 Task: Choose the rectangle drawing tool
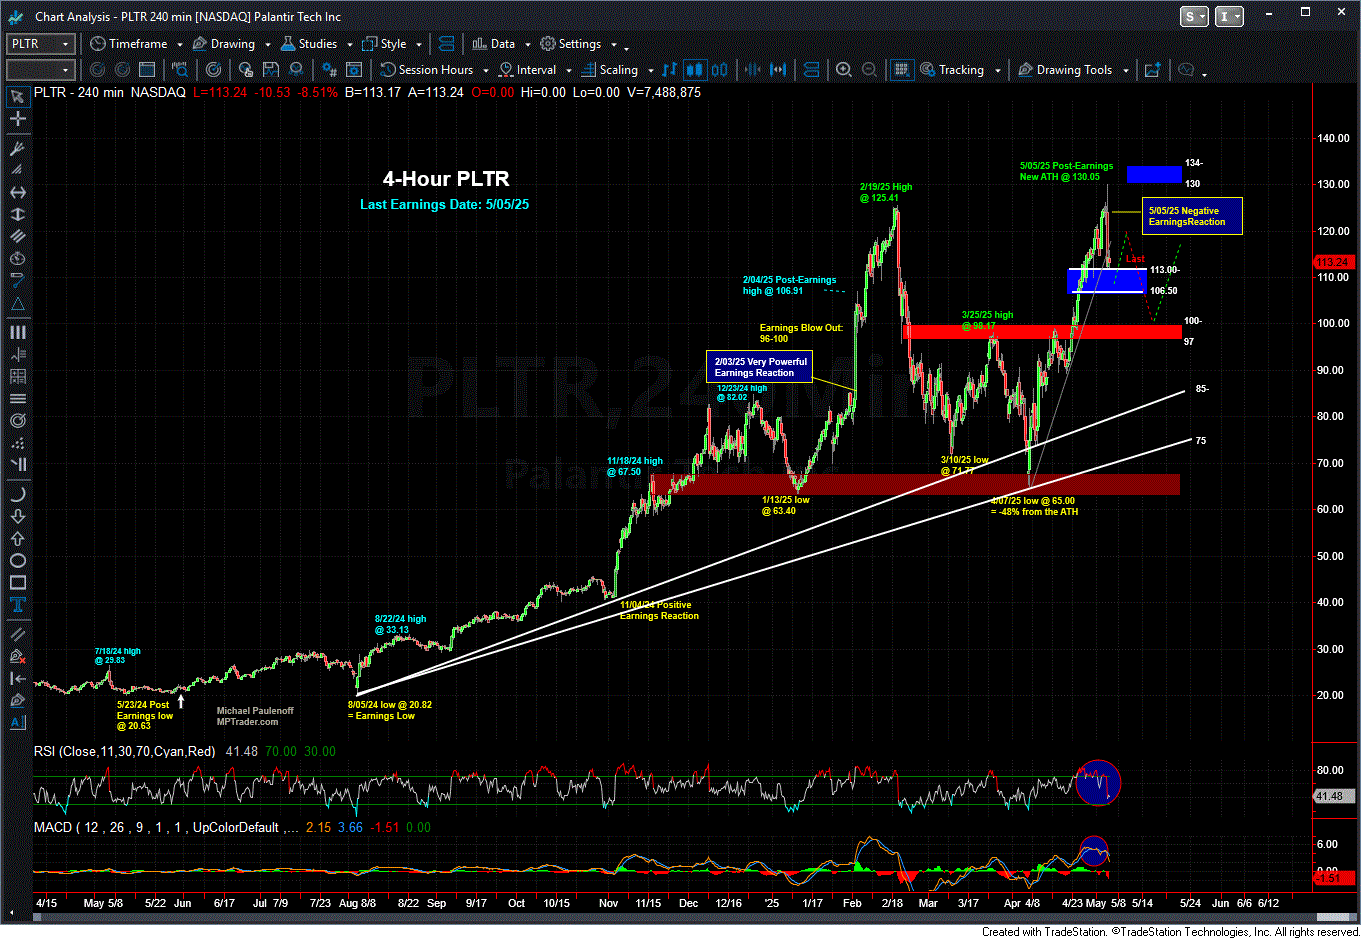click(x=17, y=582)
